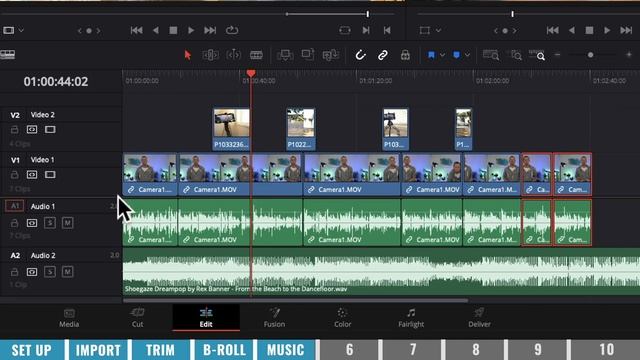Stop playback in the source viewer
Viewport: 640px width, 360px height.
[173, 30]
